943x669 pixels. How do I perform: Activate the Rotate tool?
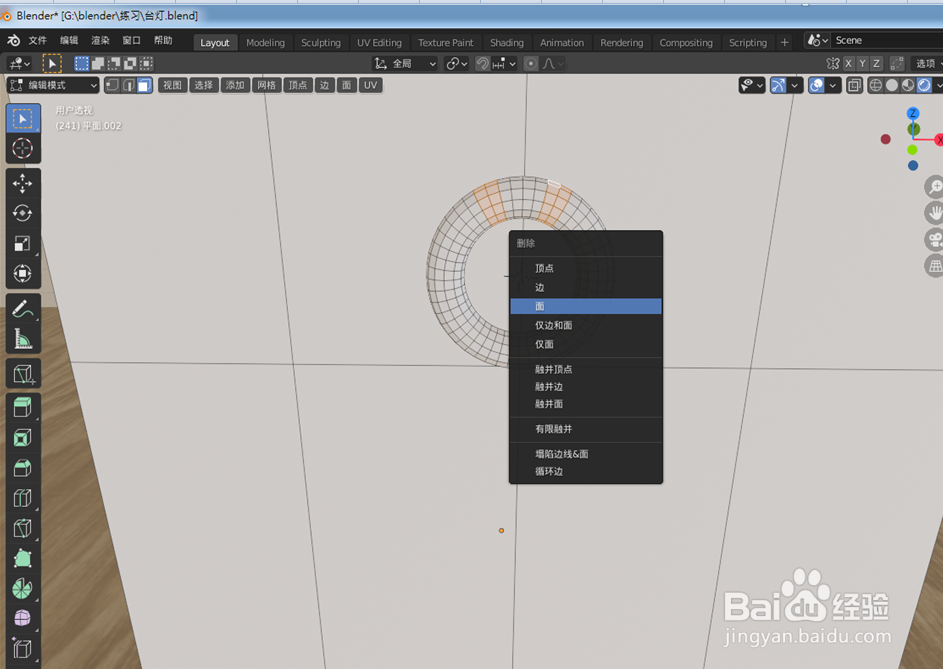(x=23, y=212)
